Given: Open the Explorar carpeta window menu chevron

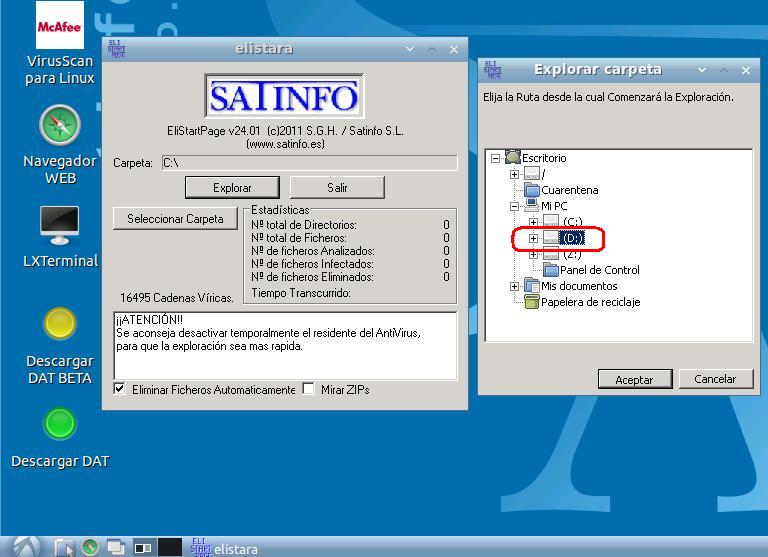Looking at the screenshot, I should [x=702, y=71].
